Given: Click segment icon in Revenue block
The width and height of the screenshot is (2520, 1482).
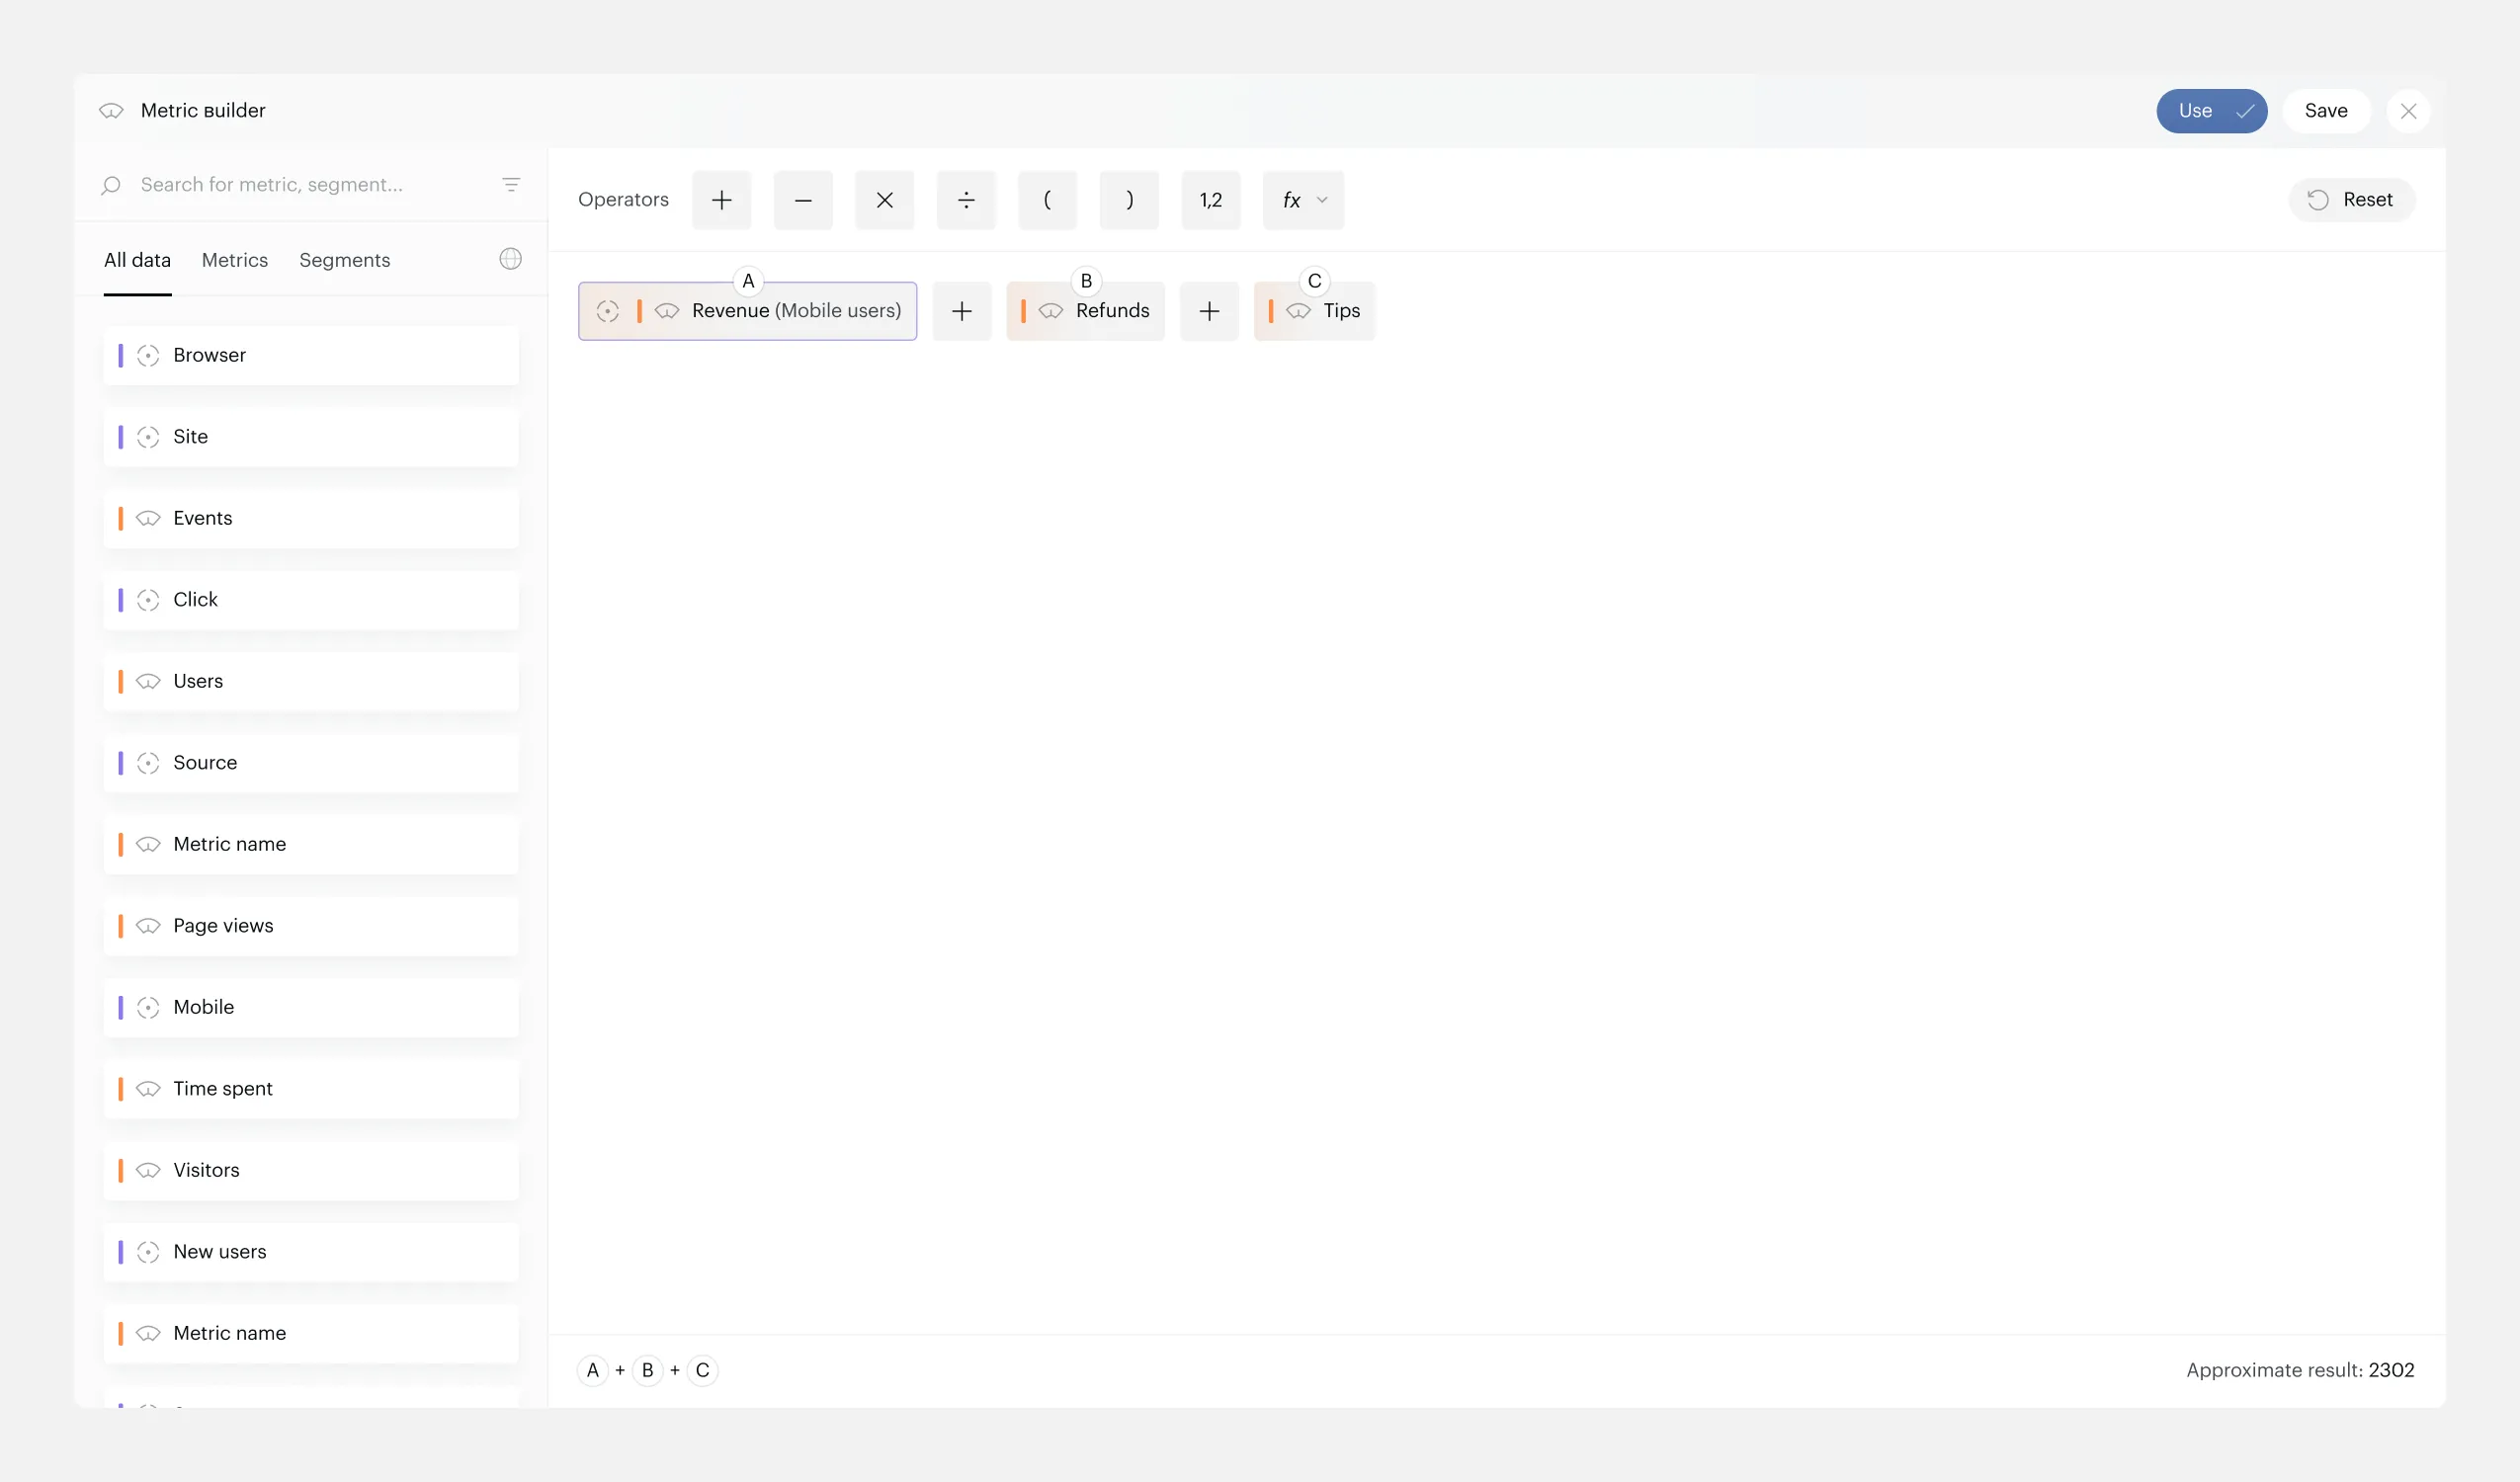Looking at the screenshot, I should (607, 311).
